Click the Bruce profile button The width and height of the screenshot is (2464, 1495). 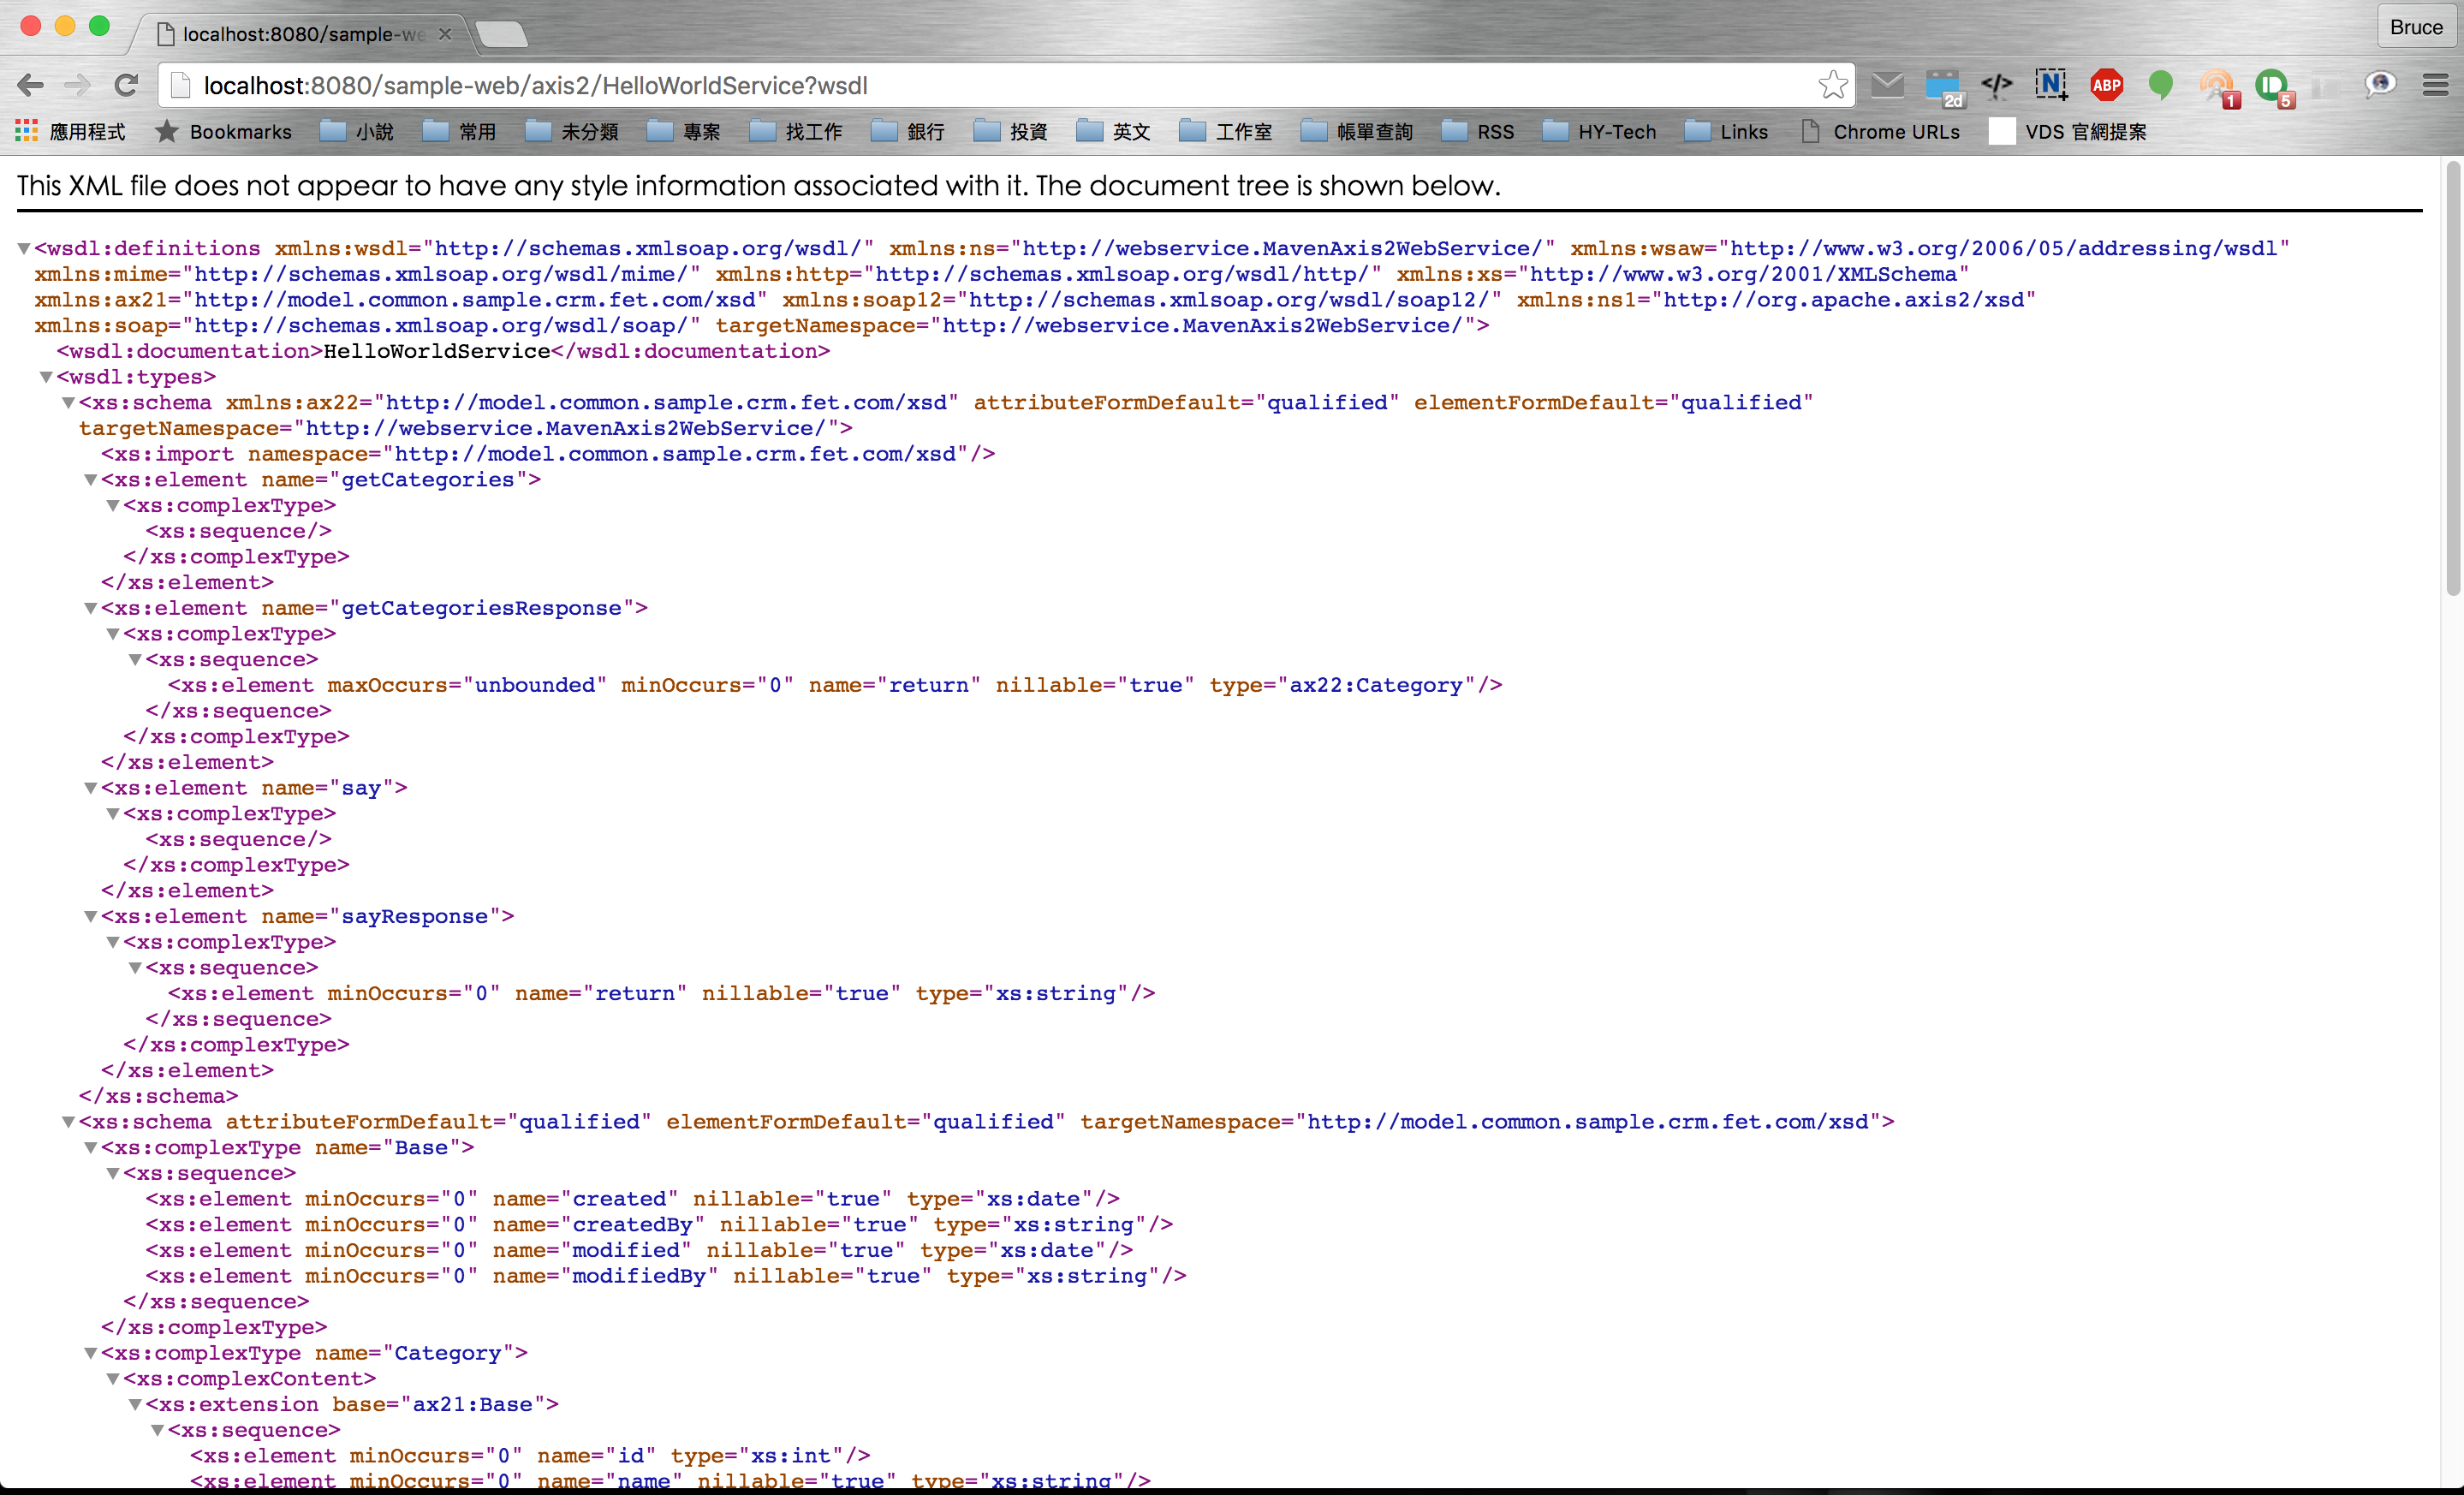pyautogui.click(x=2415, y=27)
